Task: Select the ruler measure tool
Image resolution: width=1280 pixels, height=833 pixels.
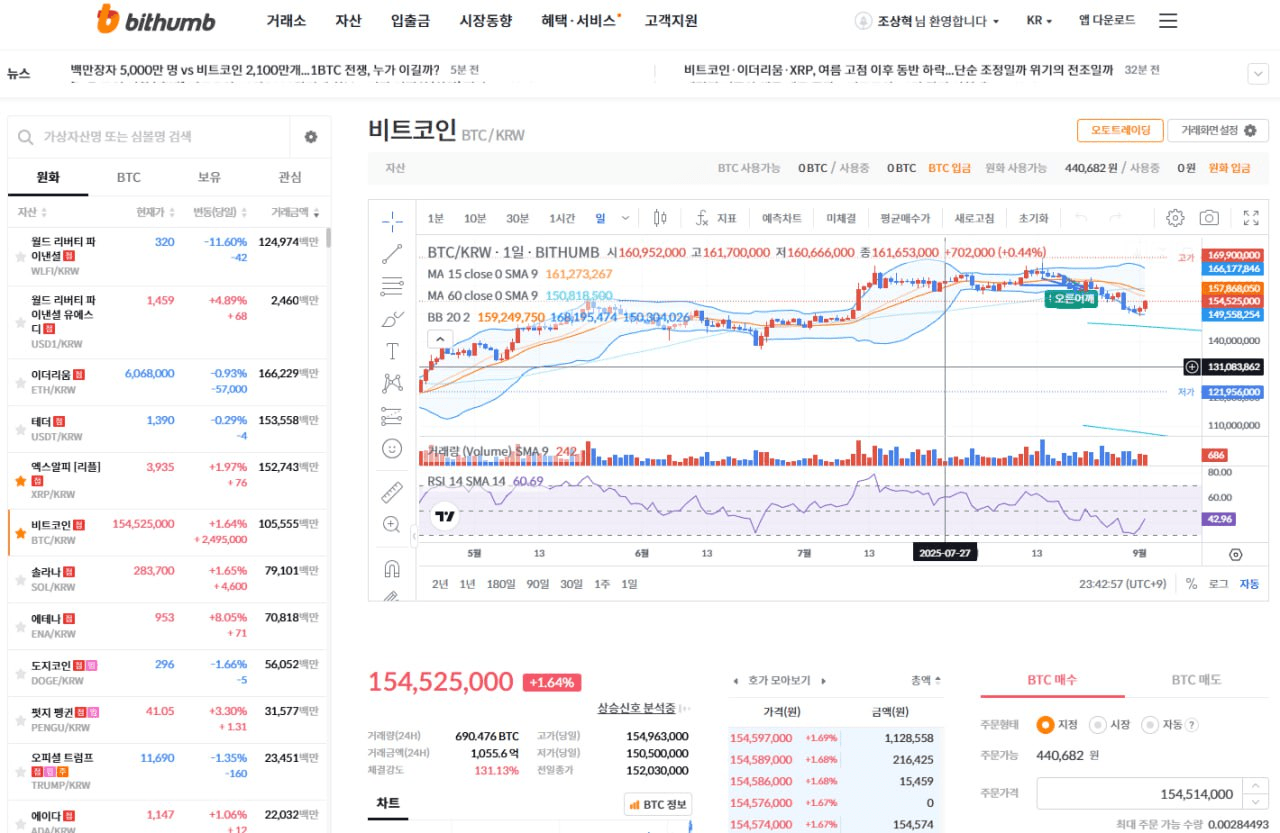Action: [392, 491]
